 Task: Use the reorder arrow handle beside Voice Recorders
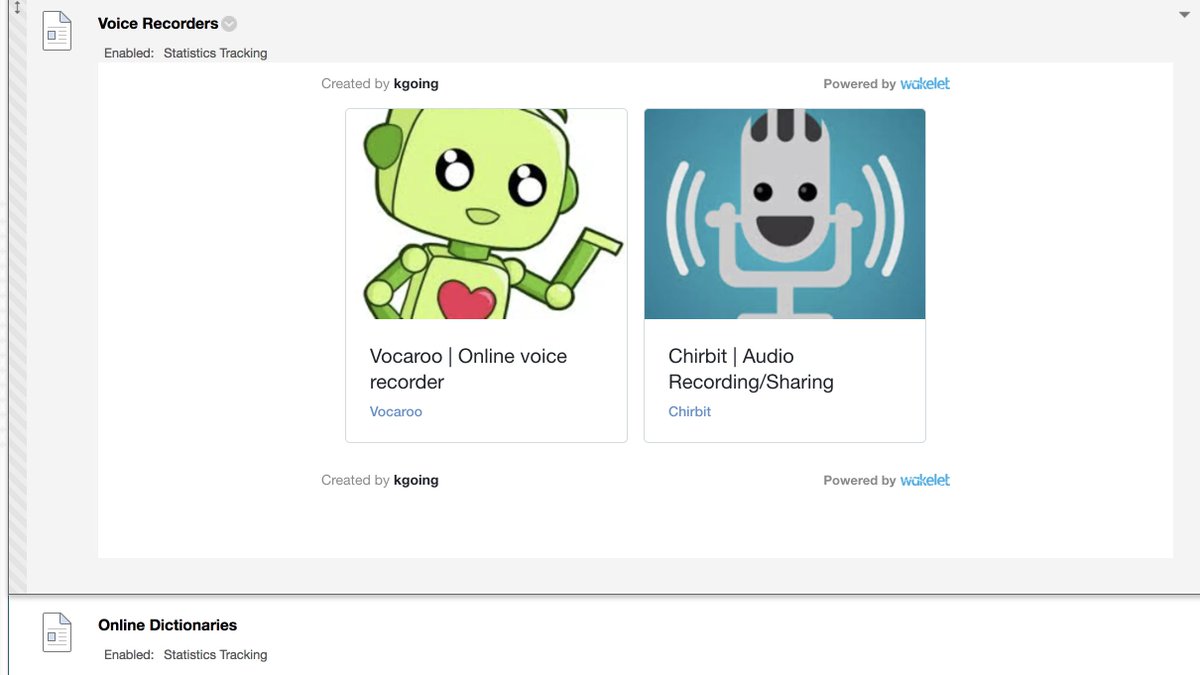[x=17, y=7]
